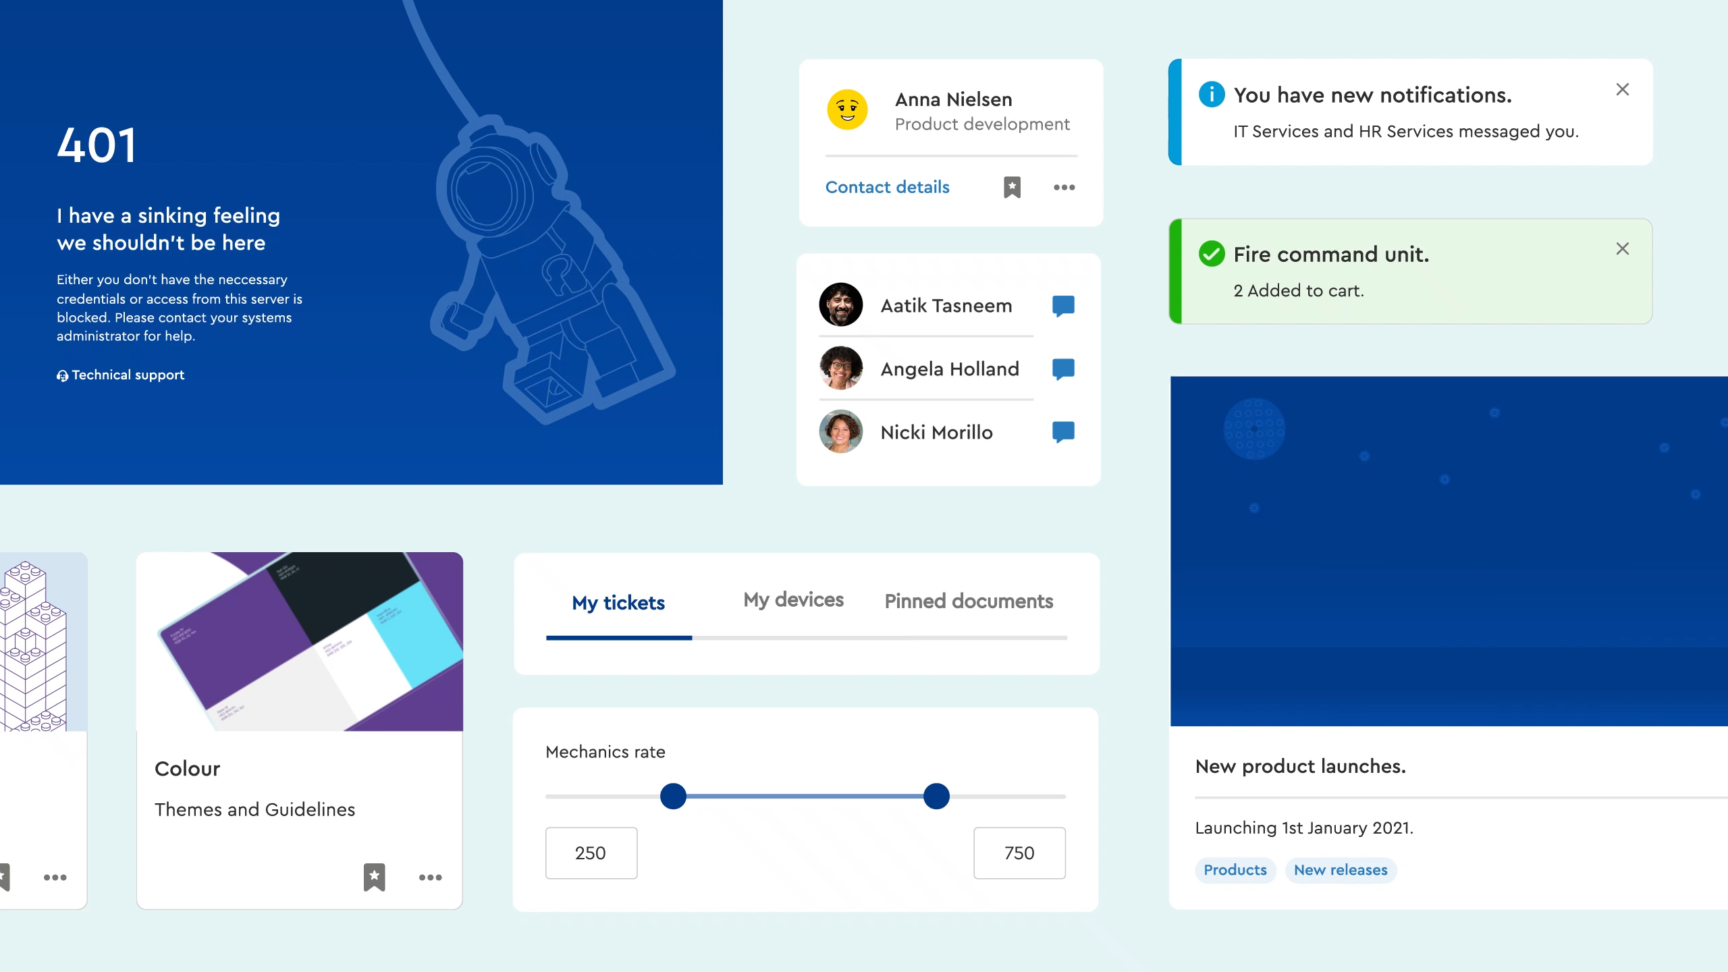
Task: Bookmark the Colour card
Action: coord(374,877)
